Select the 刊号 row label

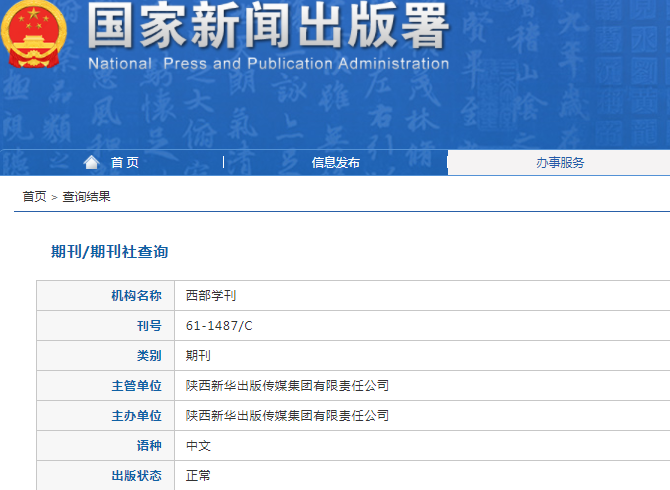[148, 326]
